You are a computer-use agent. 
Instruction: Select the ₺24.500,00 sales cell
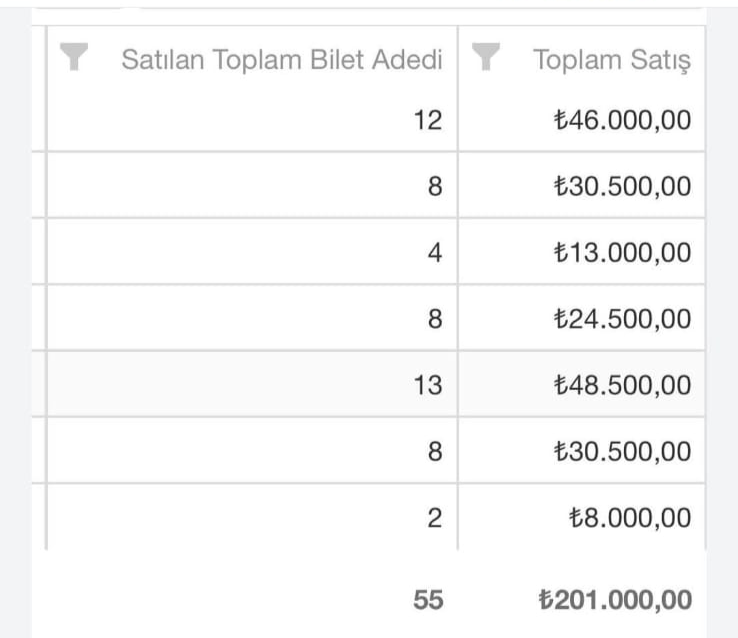coord(581,318)
